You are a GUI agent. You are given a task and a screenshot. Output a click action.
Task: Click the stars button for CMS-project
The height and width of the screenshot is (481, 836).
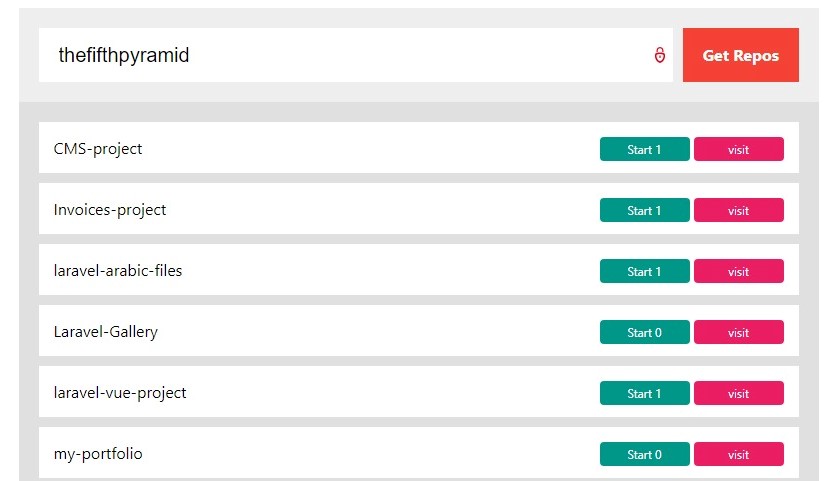(644, 149)
